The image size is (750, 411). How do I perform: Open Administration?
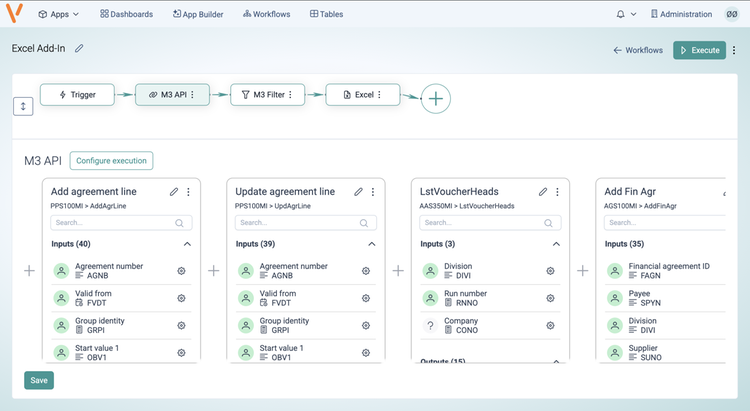tap(681, 14)
